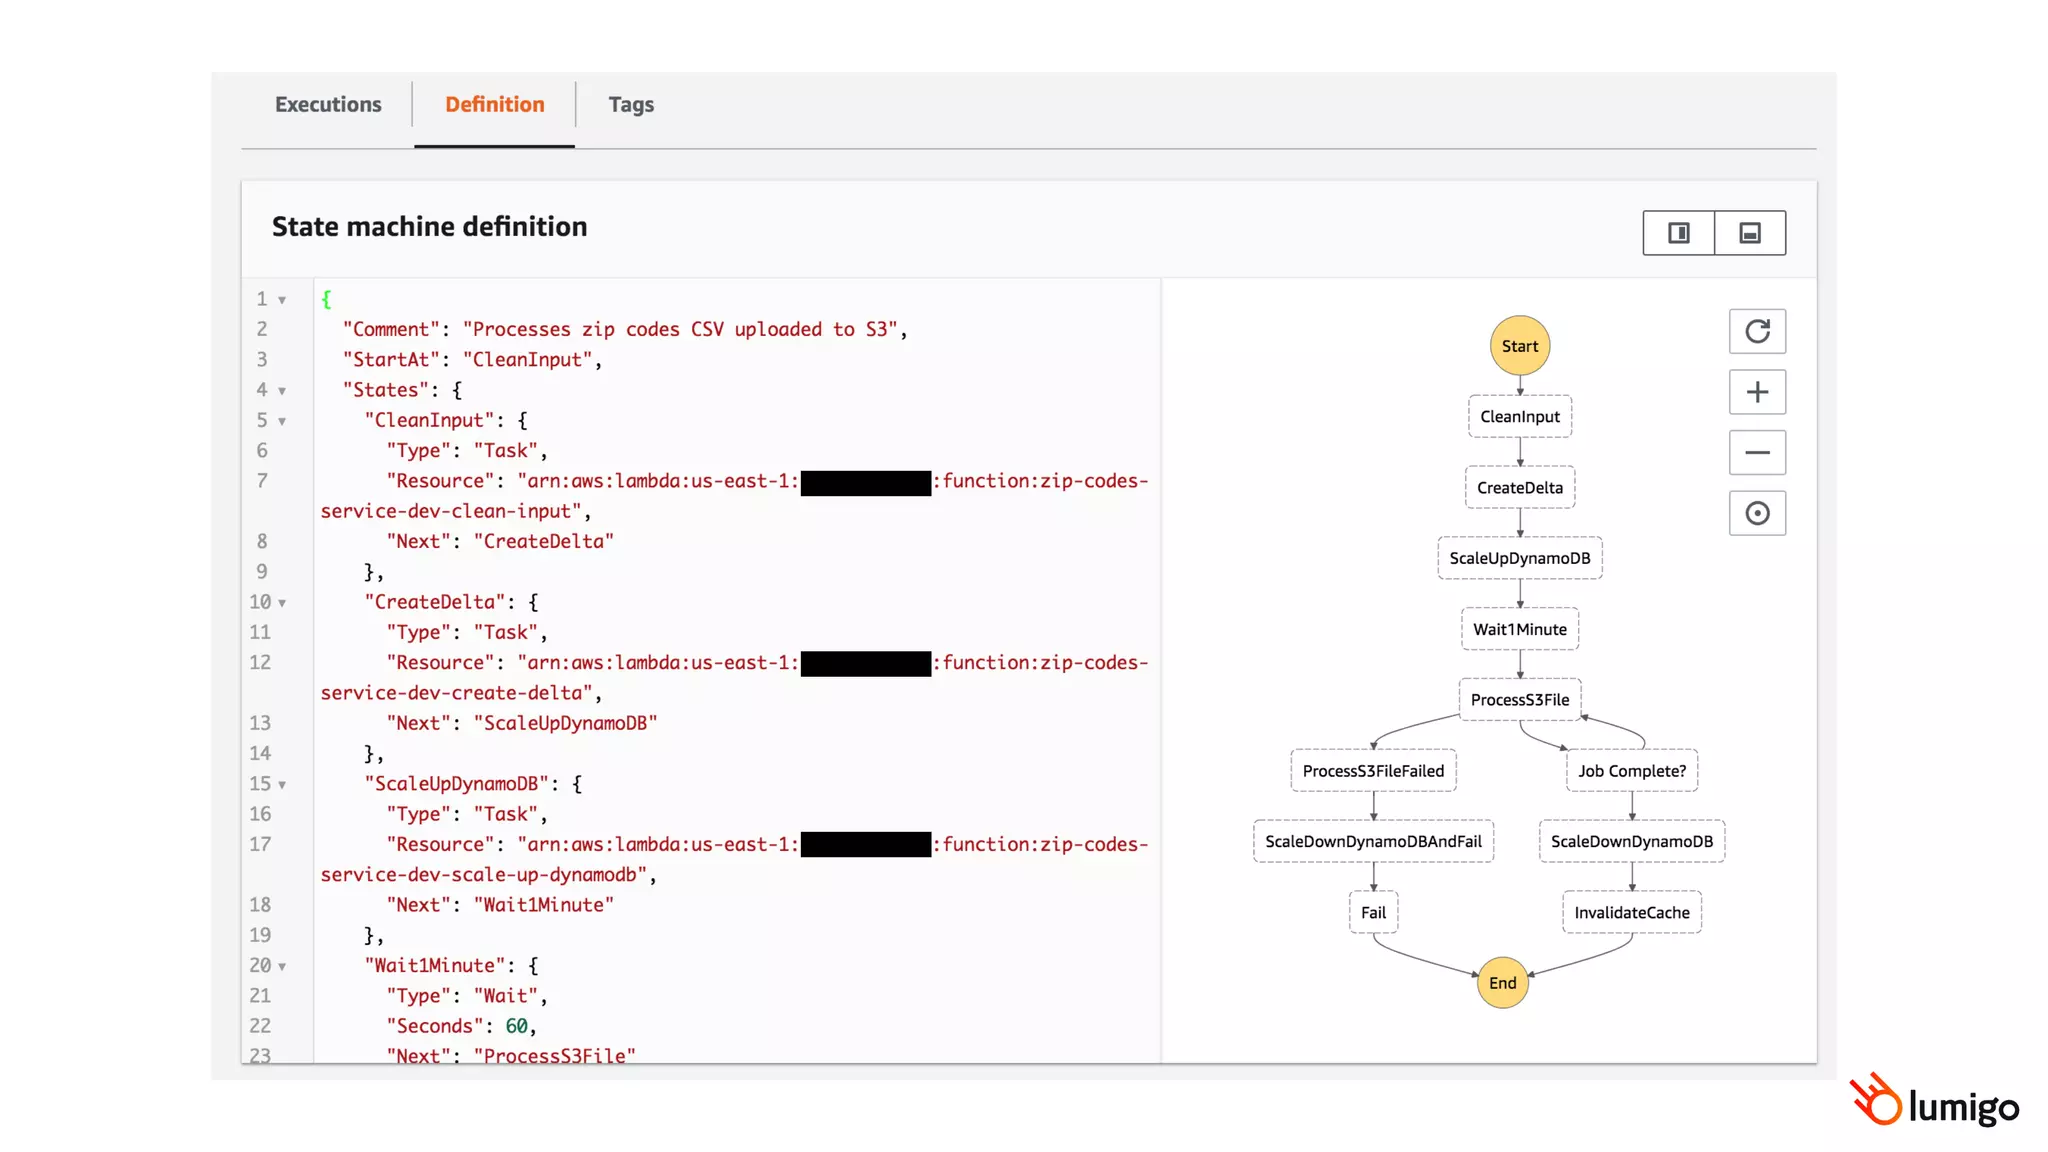2048x1152 pixels.
Task: Switch to stacked bottom panel layout
Action: [1749, 233]
